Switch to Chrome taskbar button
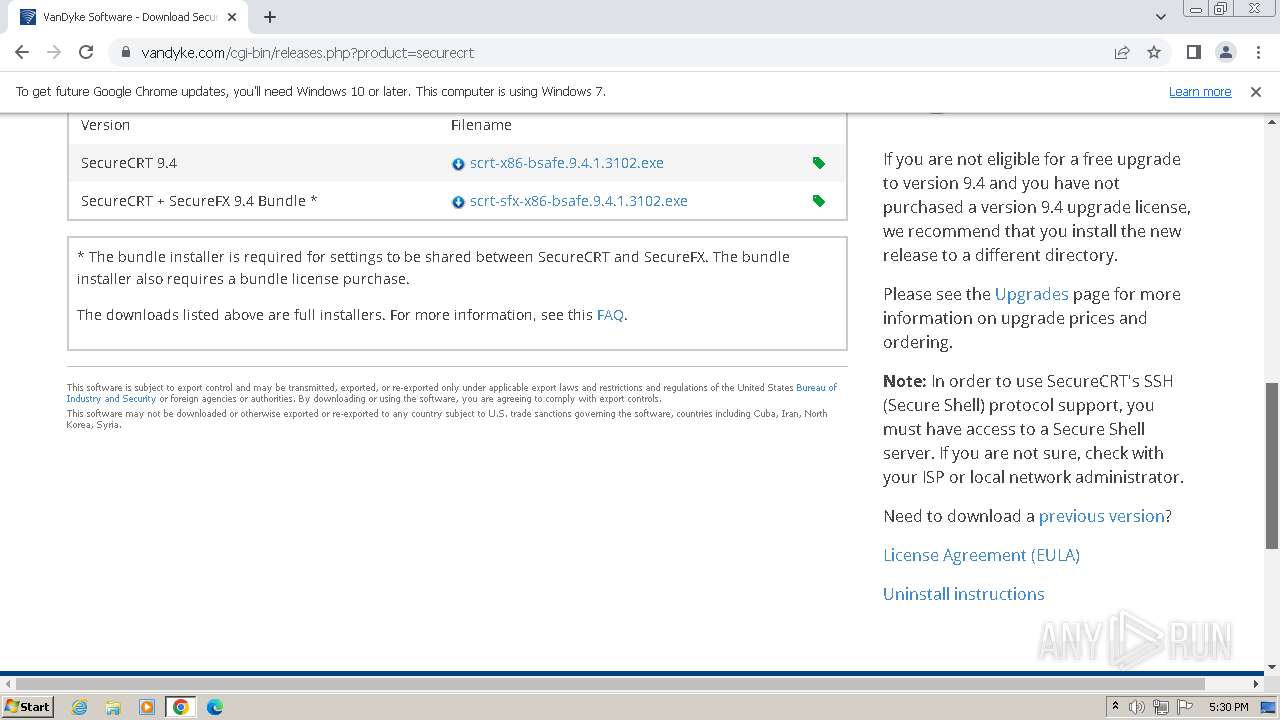 click(x=181, y=707)
